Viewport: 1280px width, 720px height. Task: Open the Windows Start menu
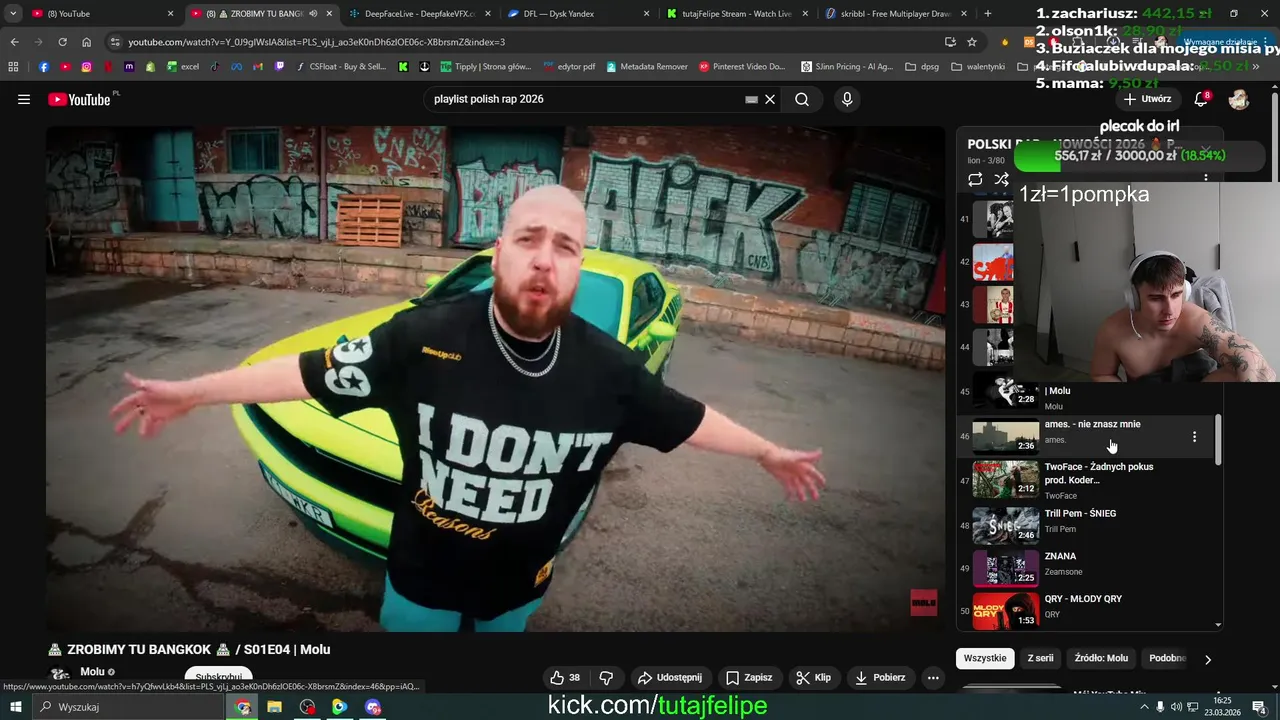[x=15, y=707]
